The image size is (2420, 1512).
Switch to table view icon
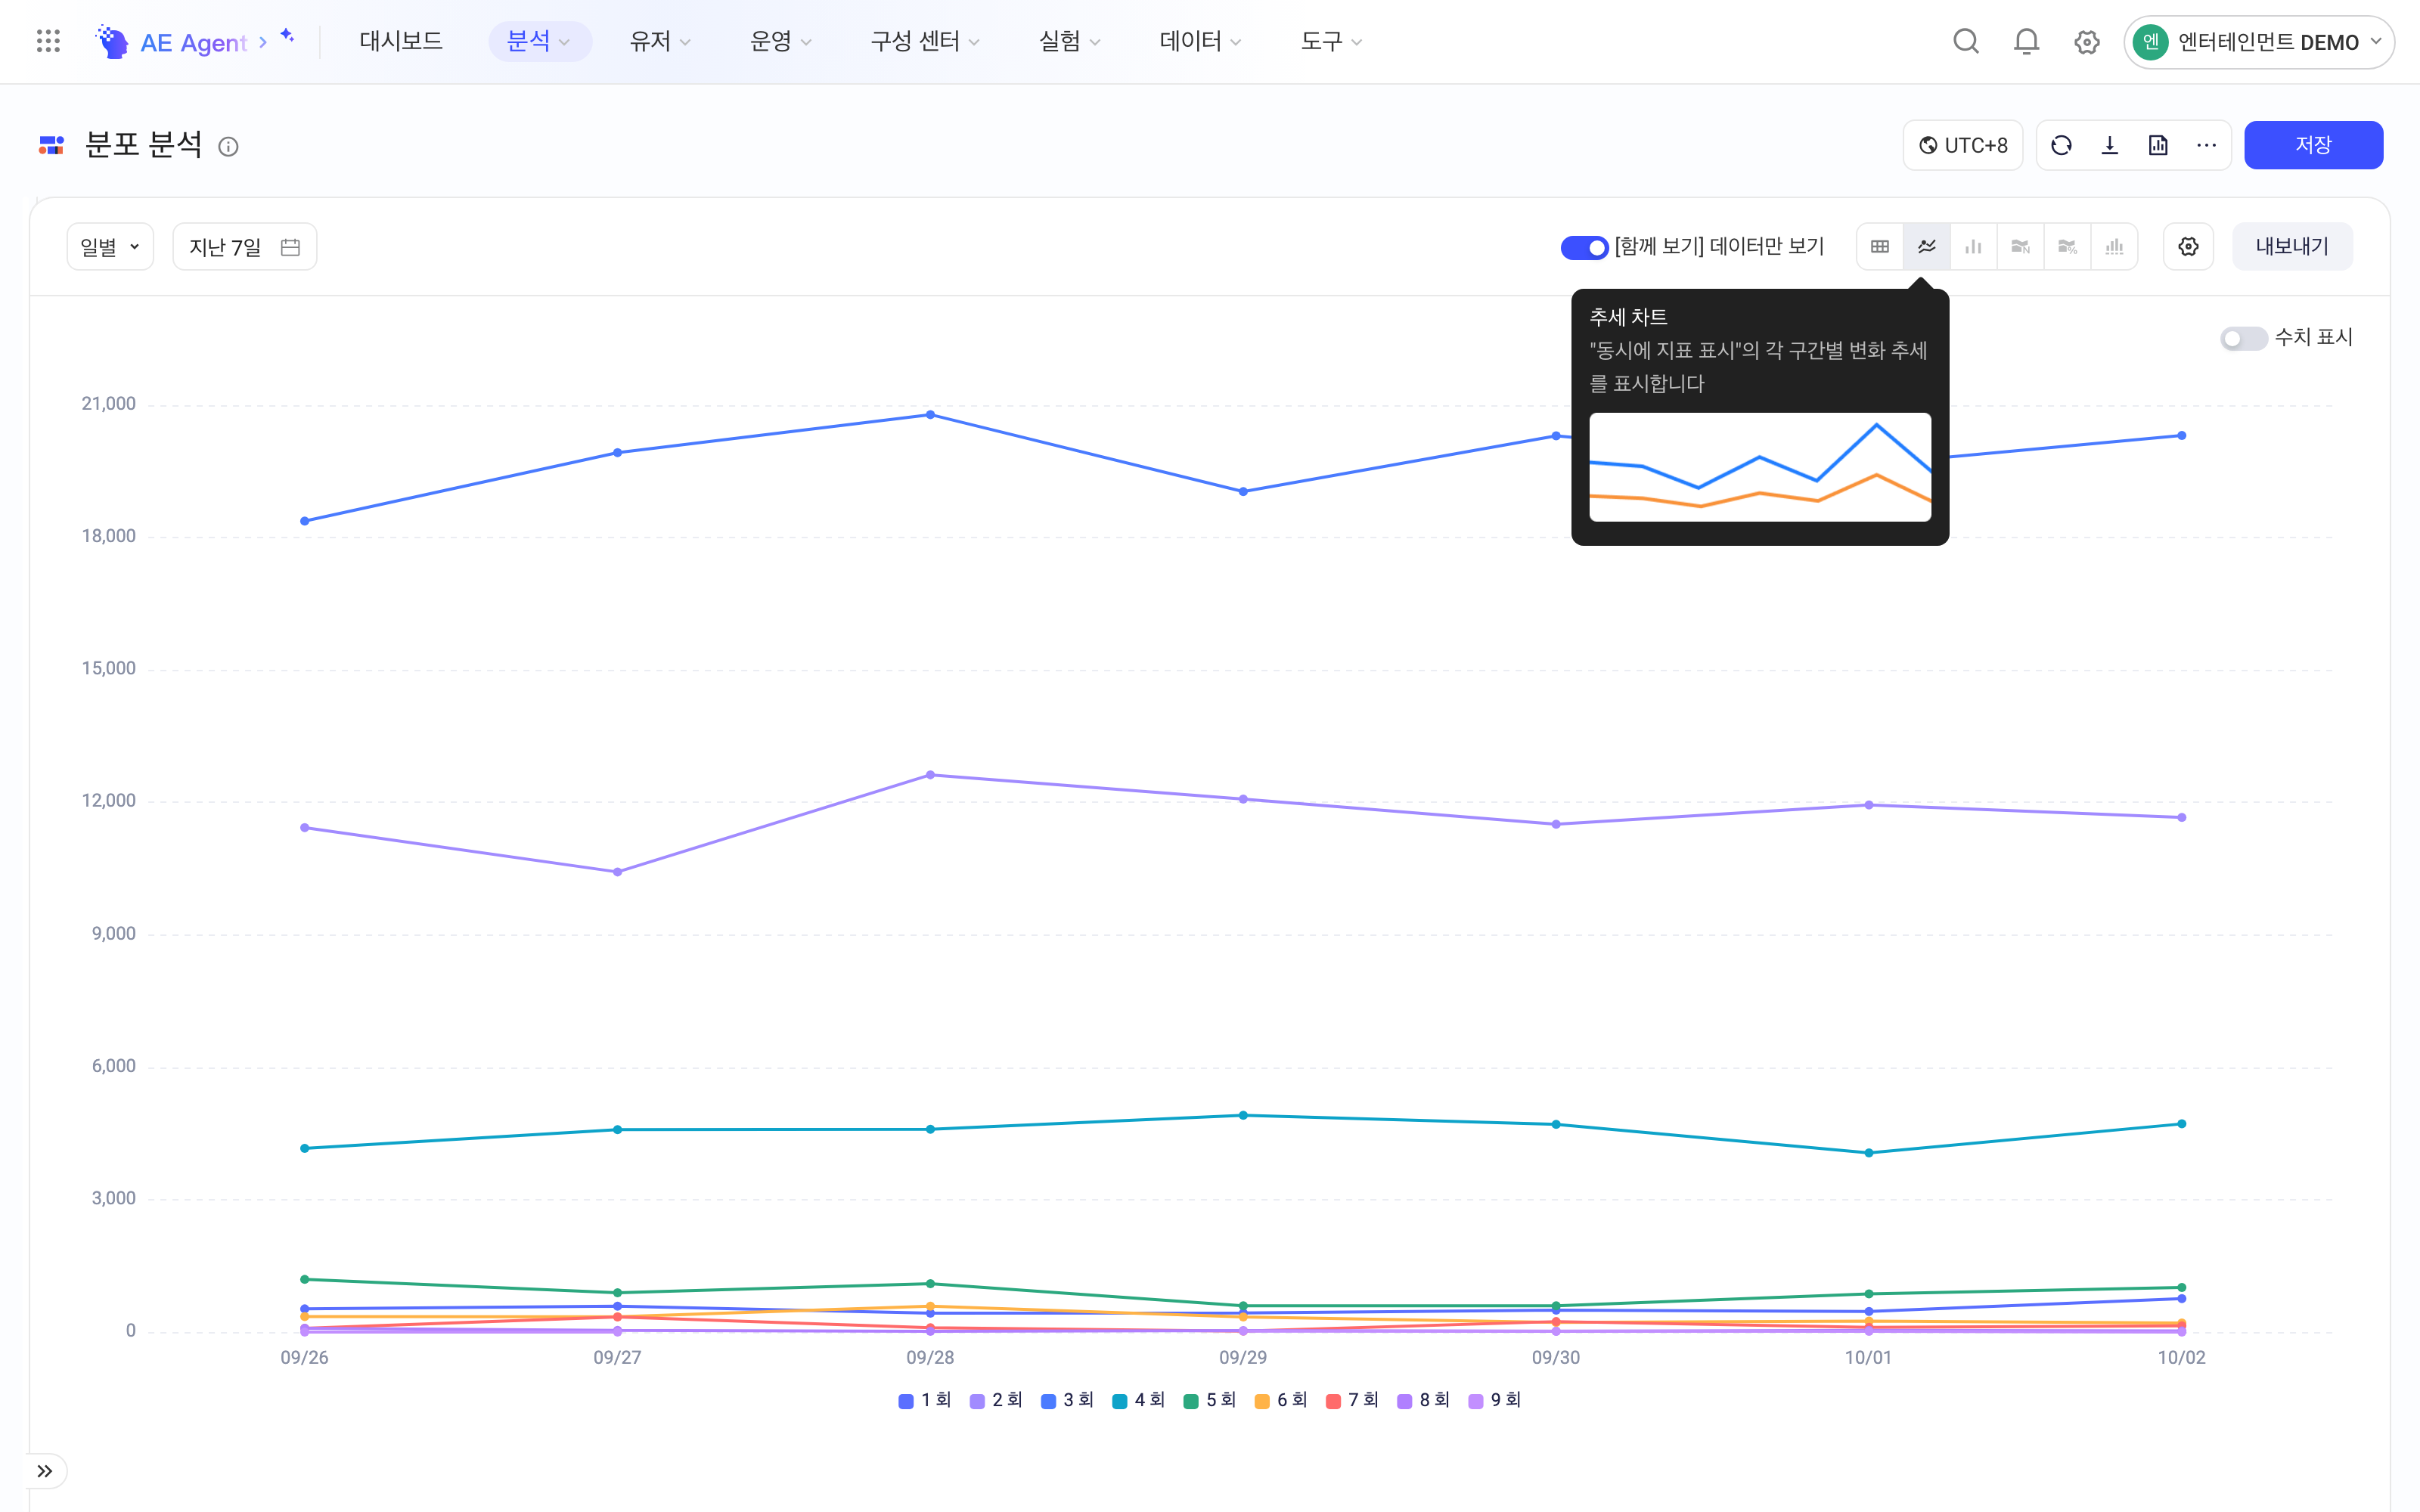pyautogui.click(x=1880, y=247)
